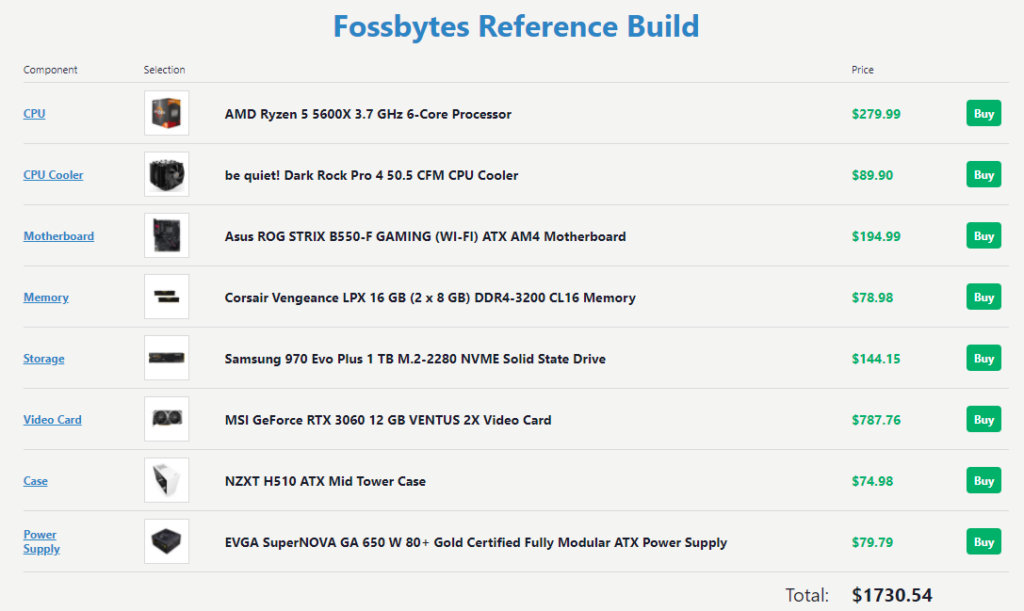Open the CPU Cooler component link
This screenshot has width=1024, height=611.
[53, 174]
